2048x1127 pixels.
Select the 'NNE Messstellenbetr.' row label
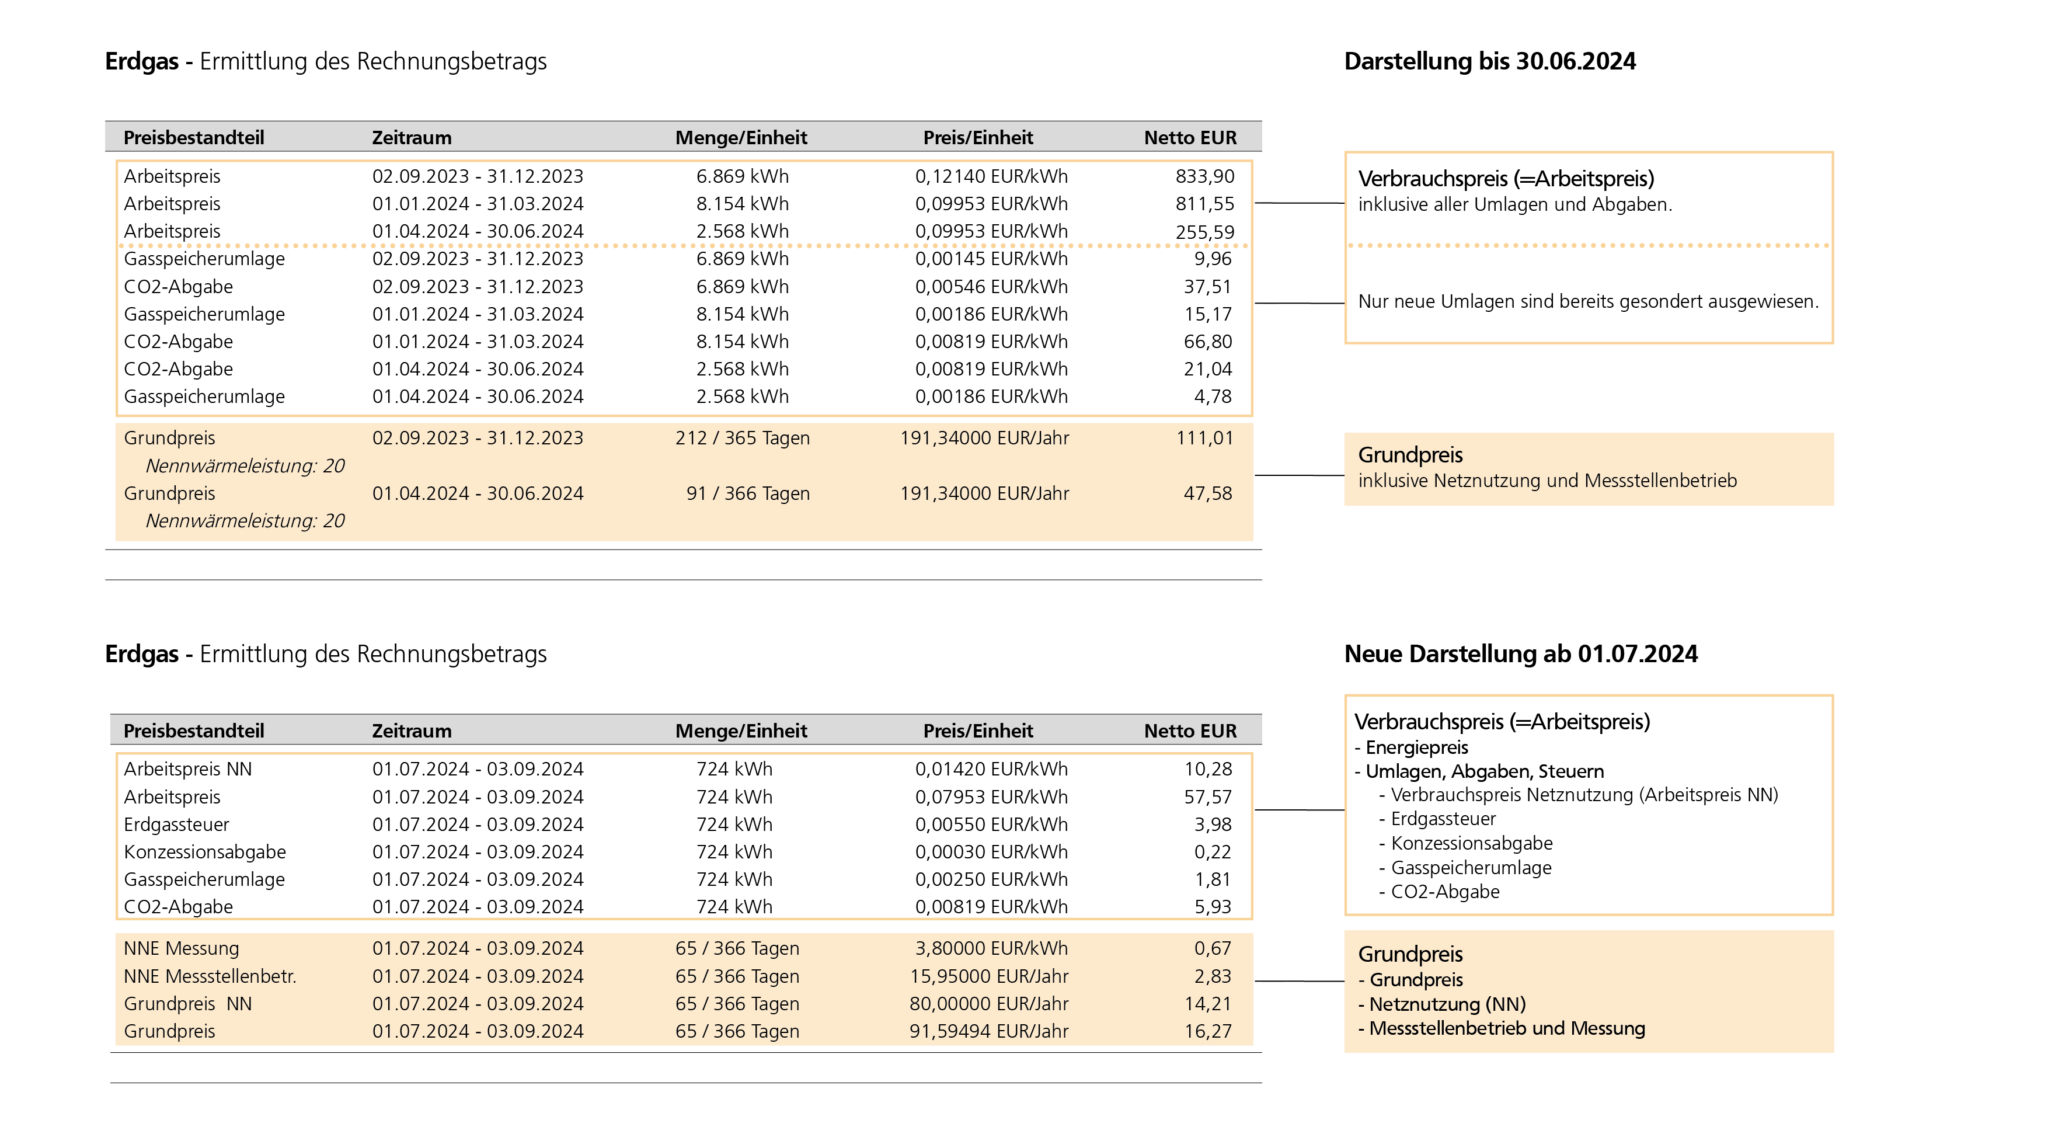[209, 977]
